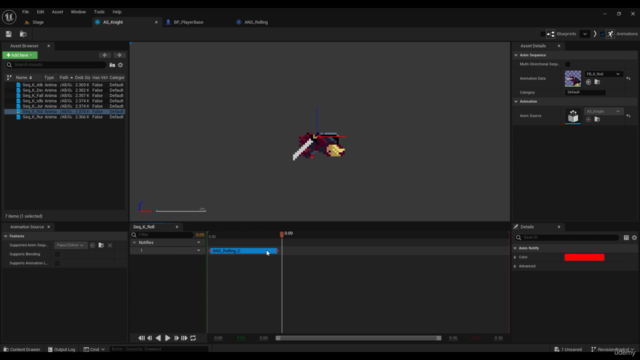Reset Anim Source to default arrow
Screen dimensions: 640x360
coord(629,116)
